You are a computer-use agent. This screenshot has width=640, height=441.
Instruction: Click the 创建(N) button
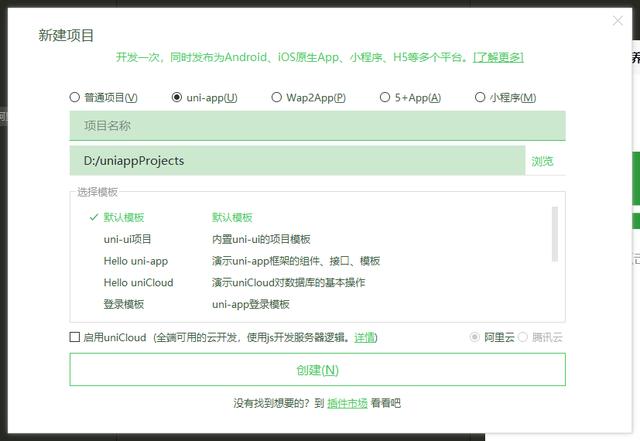(317, 370)
